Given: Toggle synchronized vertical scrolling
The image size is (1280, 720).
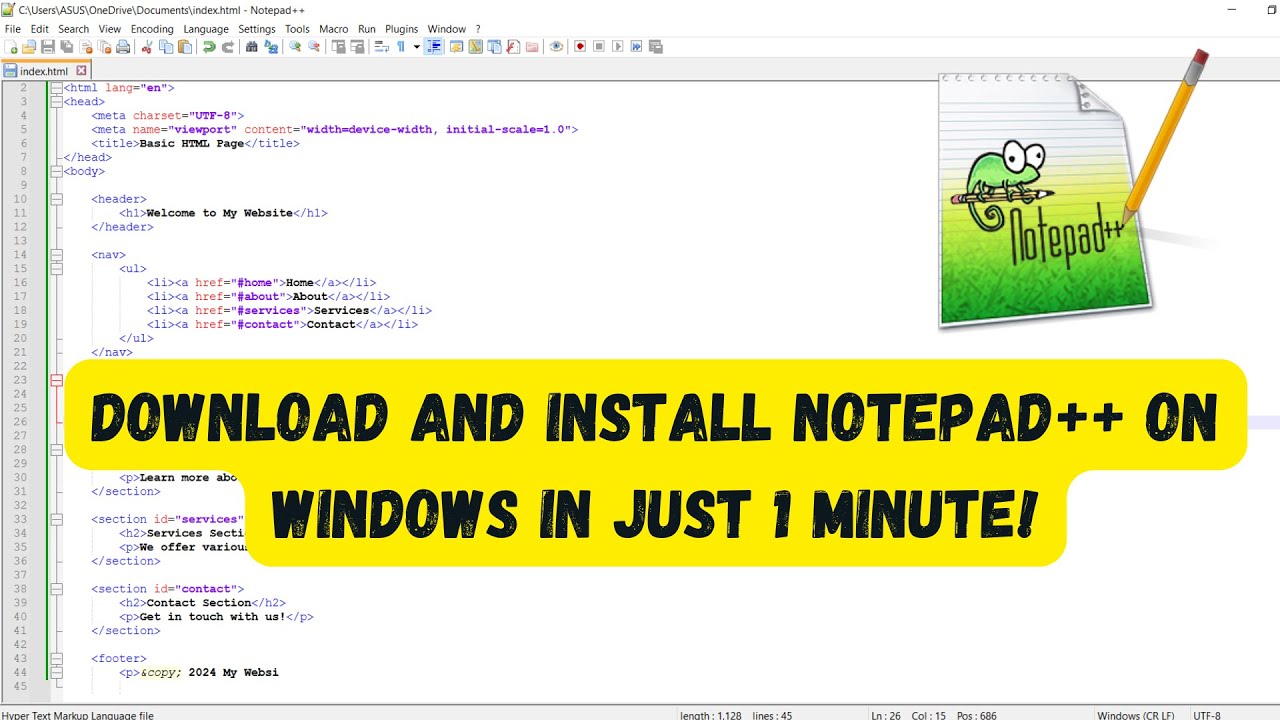Looking at the screenshot, I should (338, 46).
